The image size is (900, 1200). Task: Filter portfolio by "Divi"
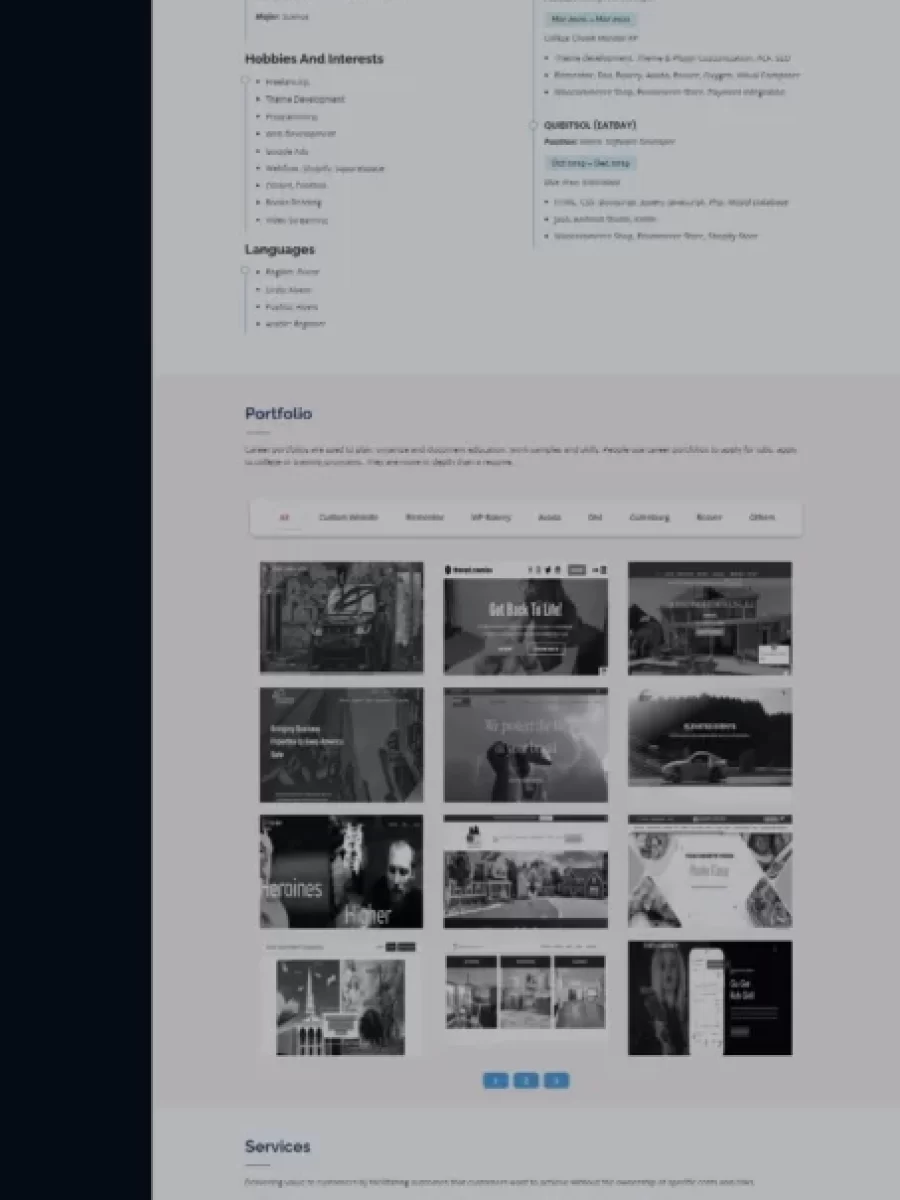point(596,517)
